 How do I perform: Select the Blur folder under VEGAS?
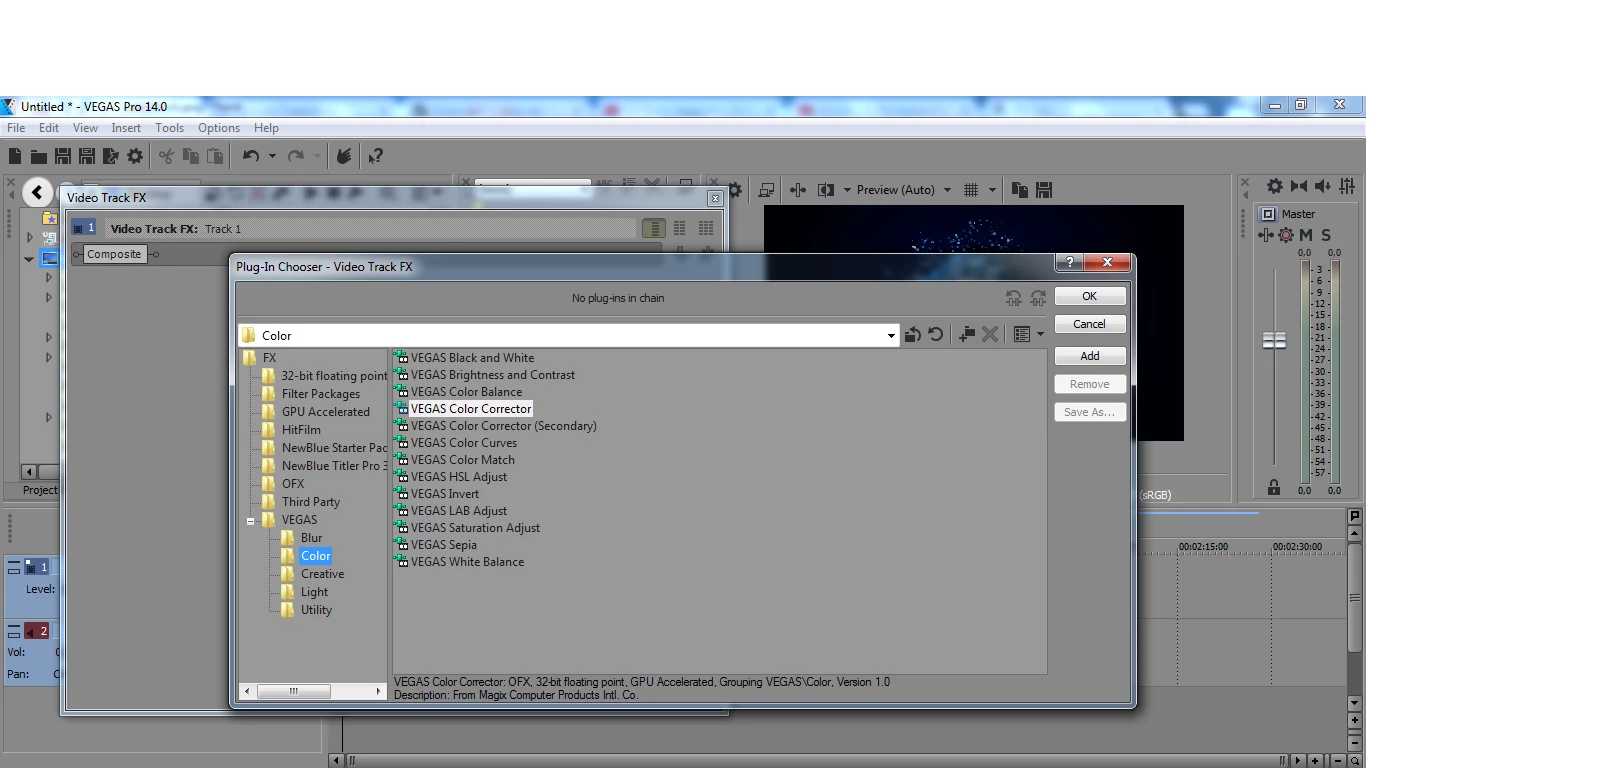(312, 538)
